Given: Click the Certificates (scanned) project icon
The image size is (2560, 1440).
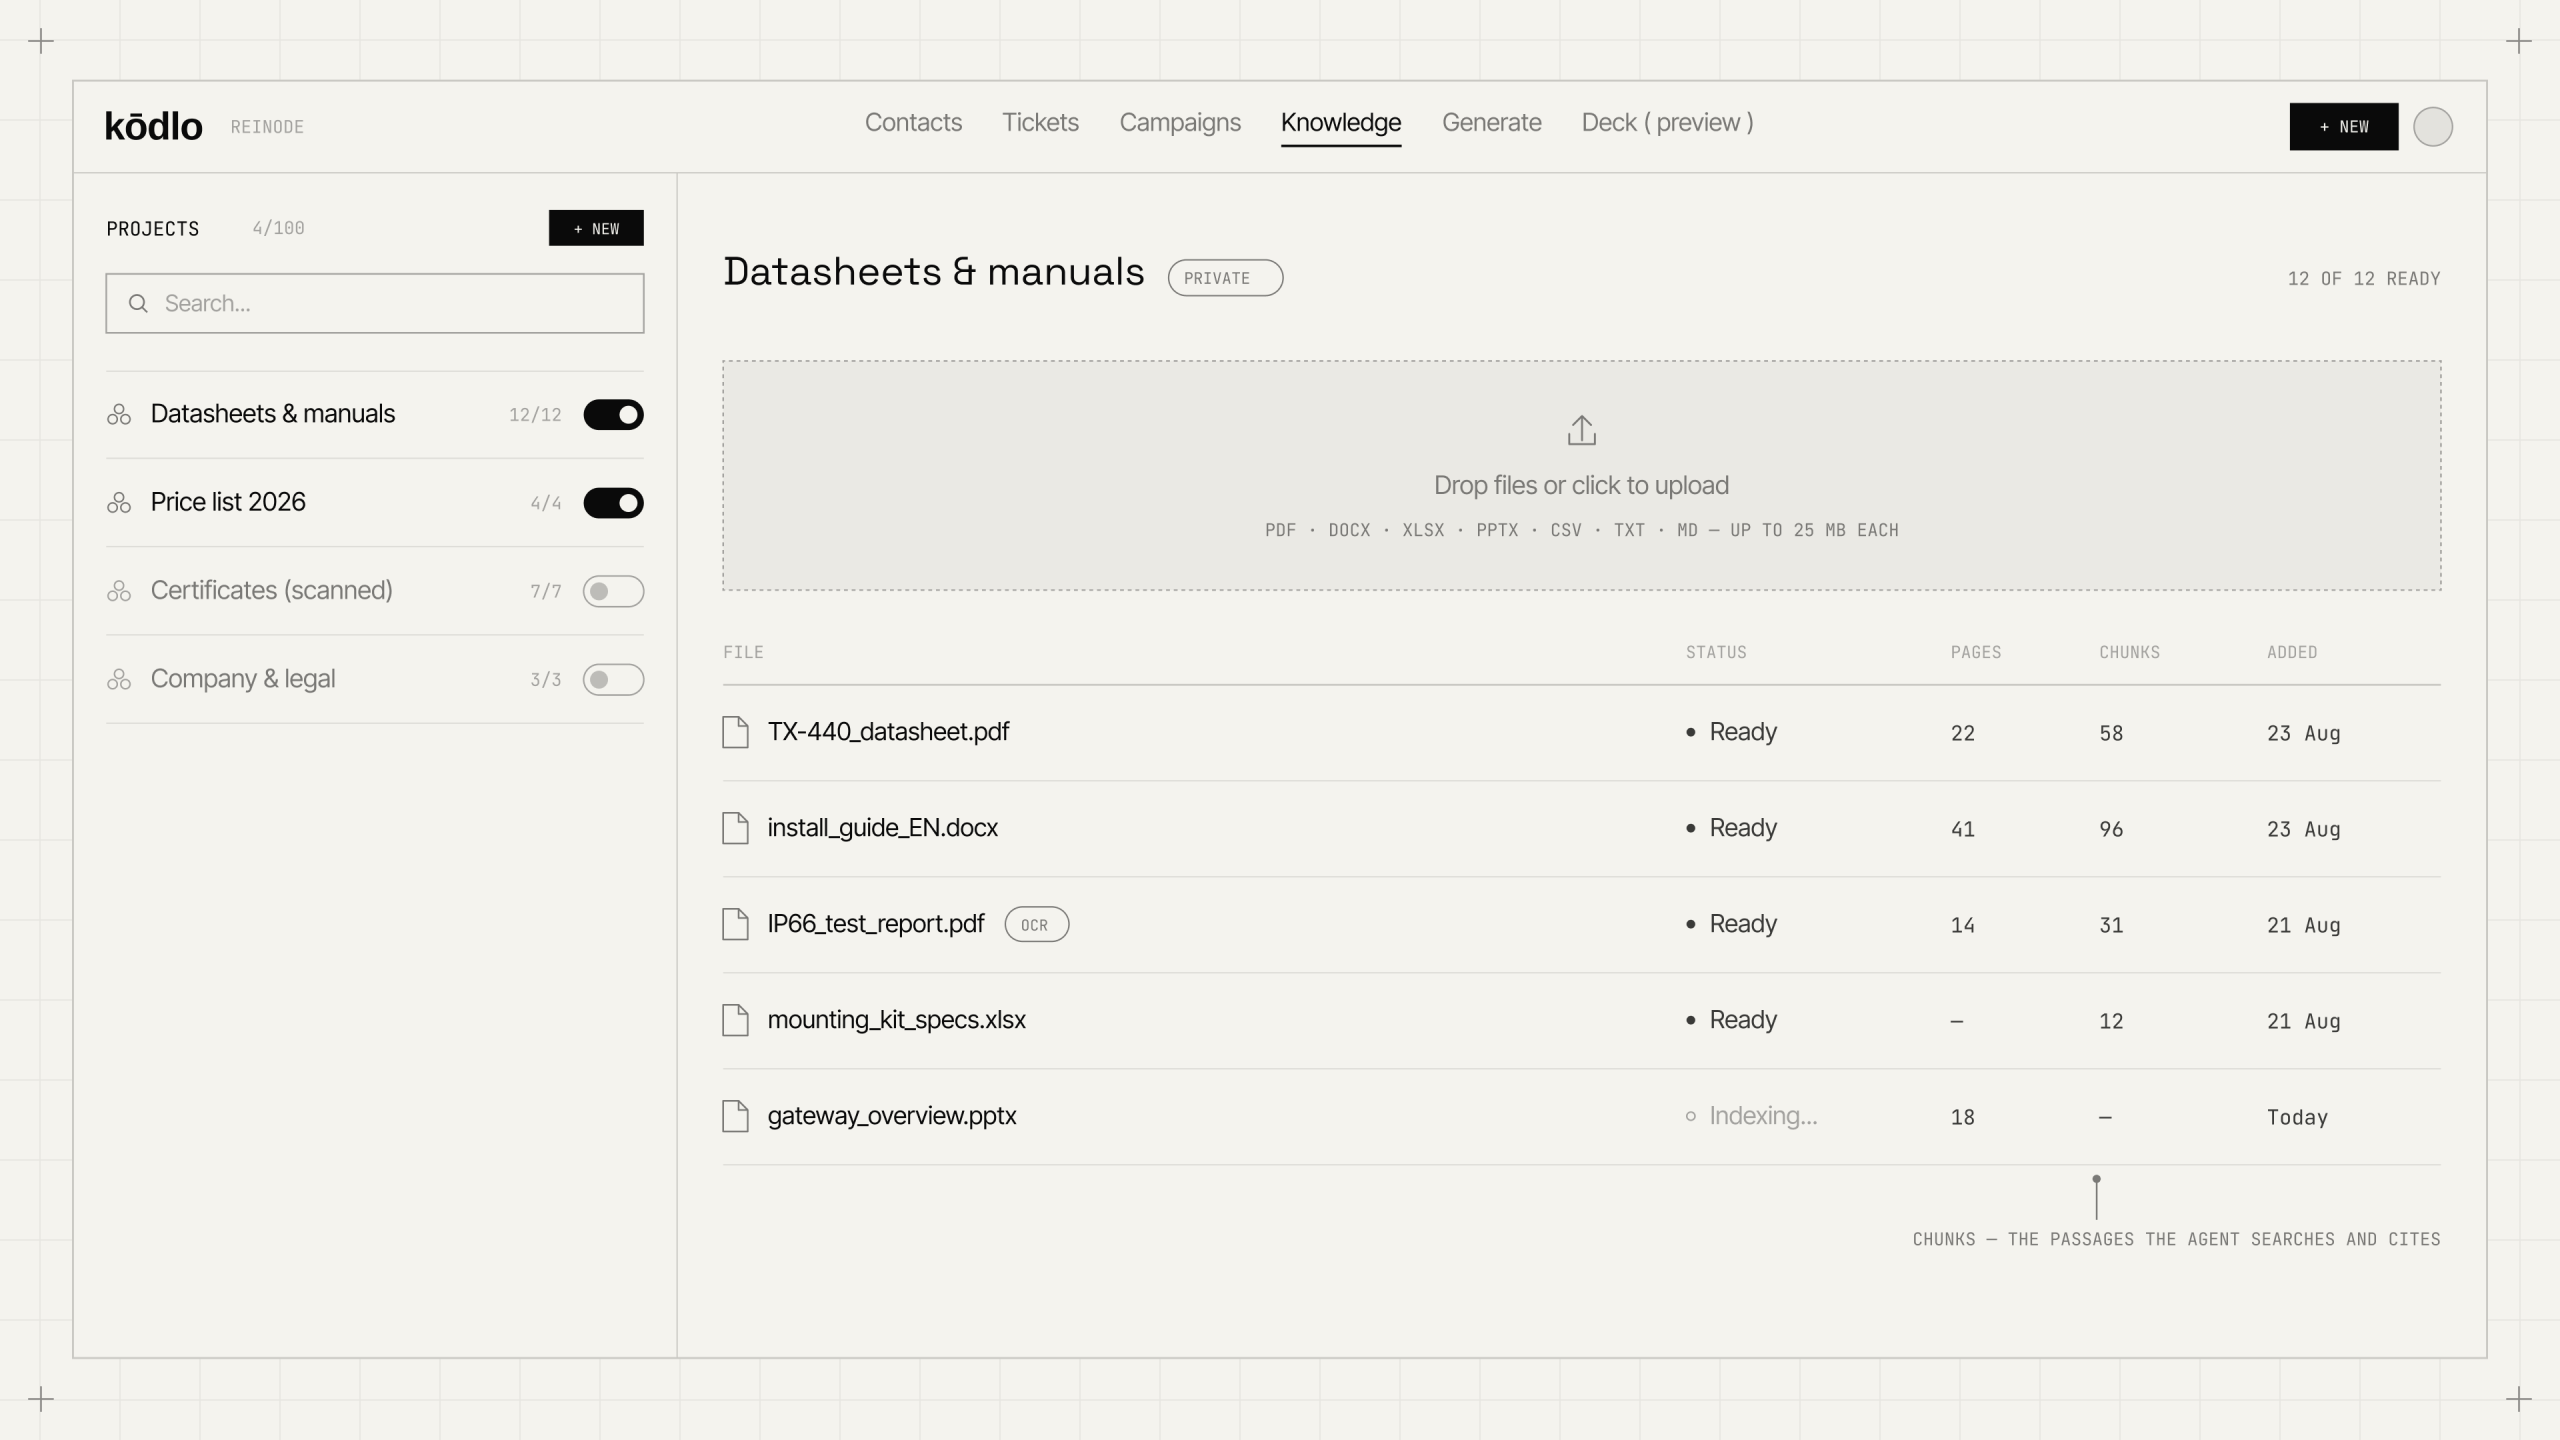Looking at the screenshot, I should (119, 591).
